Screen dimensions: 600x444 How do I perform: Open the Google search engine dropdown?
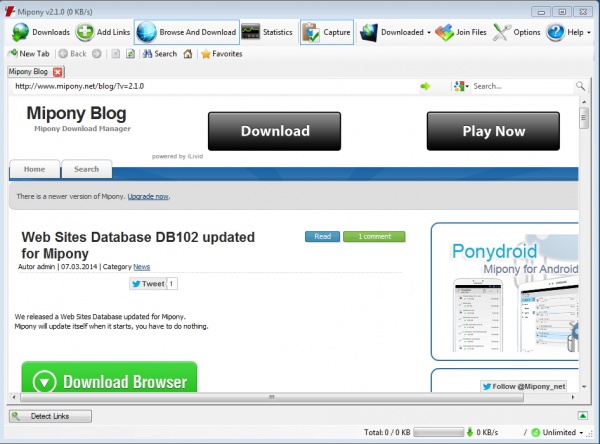[461, 86]
